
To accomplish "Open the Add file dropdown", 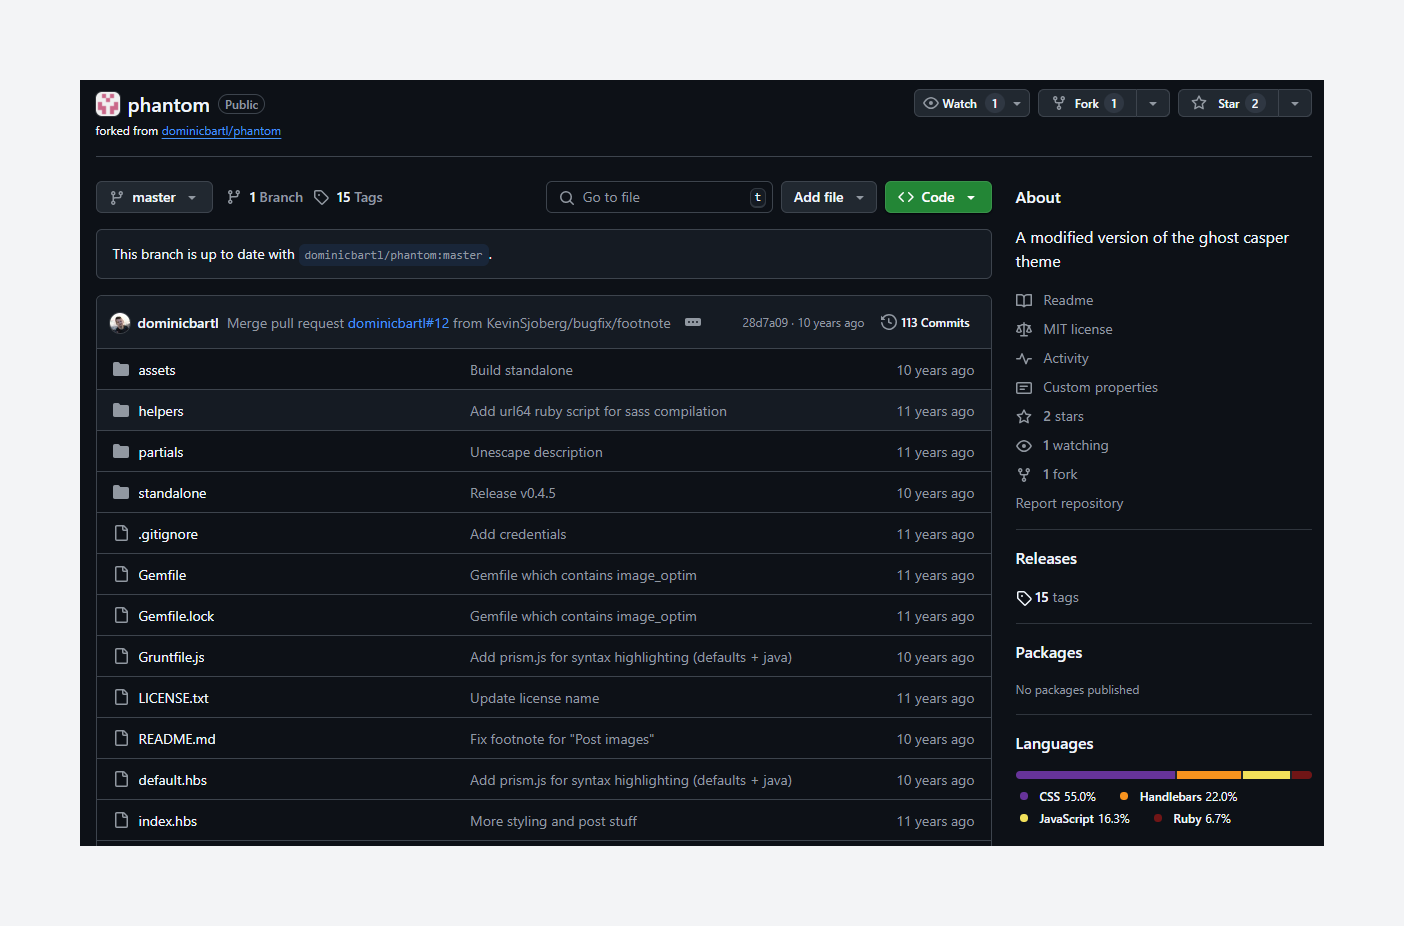I will click(x=829, y=197).
